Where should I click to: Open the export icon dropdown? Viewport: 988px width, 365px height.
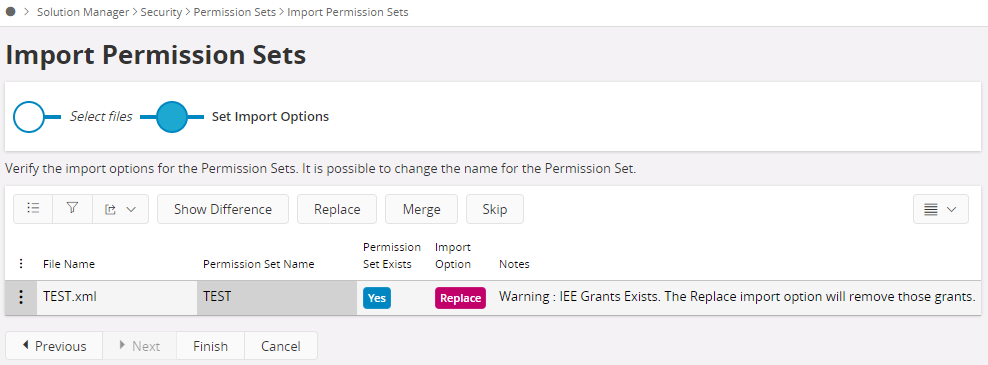point(120,209)
